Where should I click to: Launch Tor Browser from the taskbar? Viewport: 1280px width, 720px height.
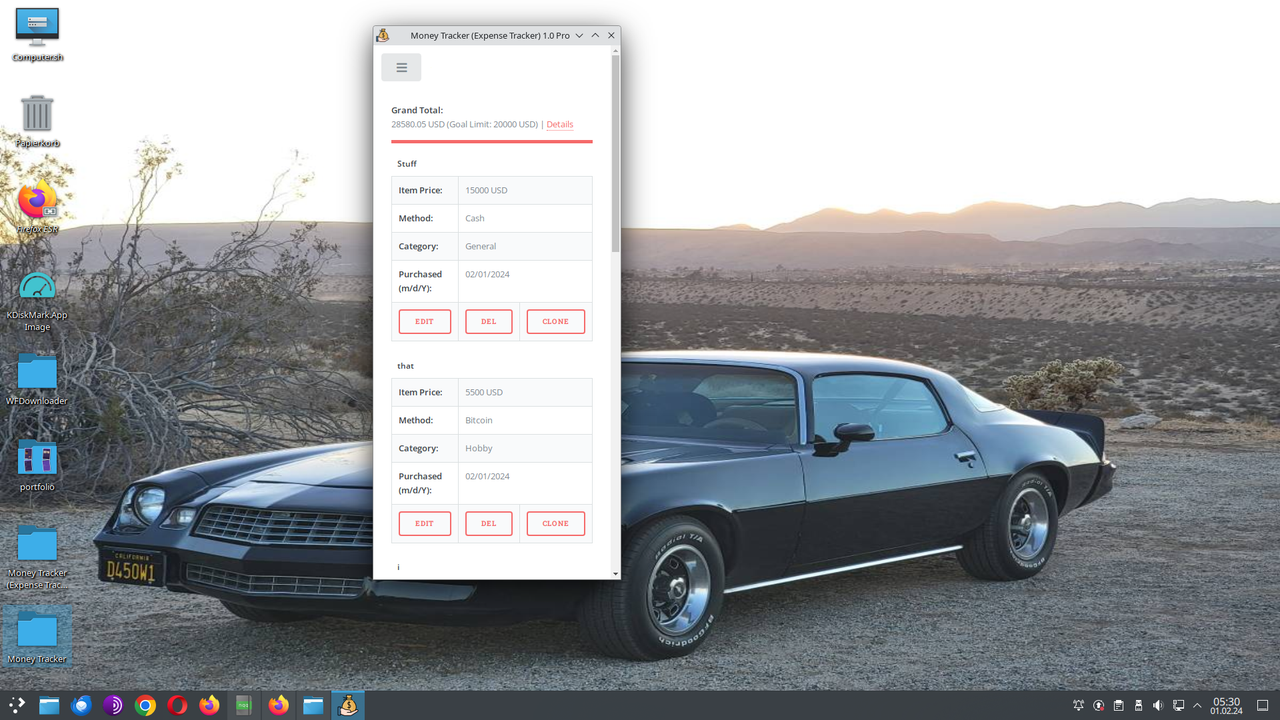pyautogui.click(x=113, y=705)
